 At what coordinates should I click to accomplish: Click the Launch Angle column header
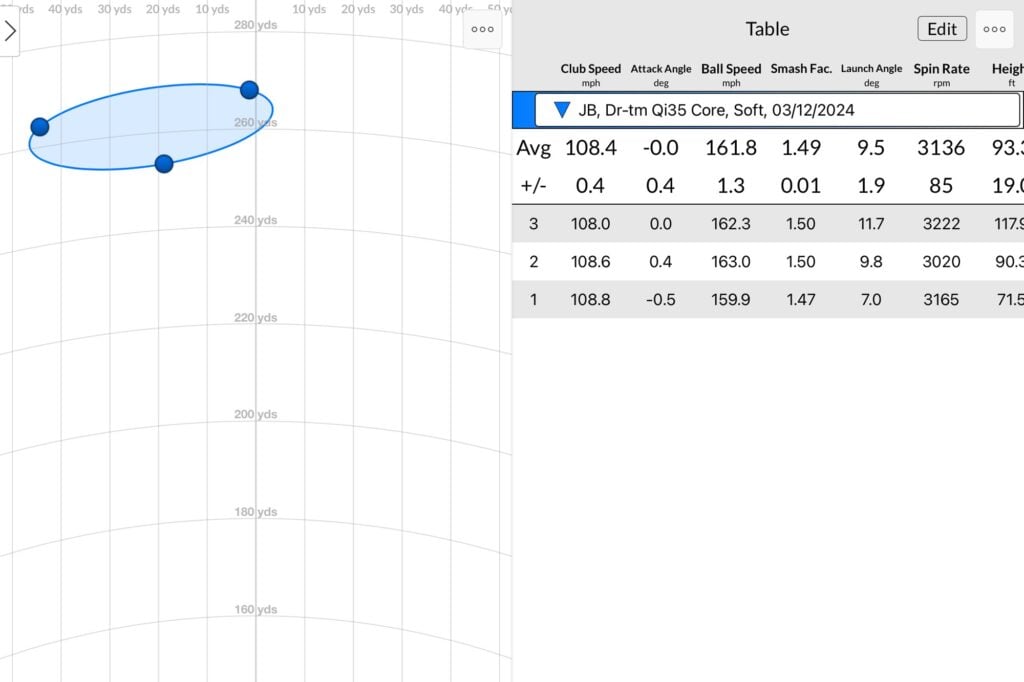pyautogui.click(x=871, y=69)
